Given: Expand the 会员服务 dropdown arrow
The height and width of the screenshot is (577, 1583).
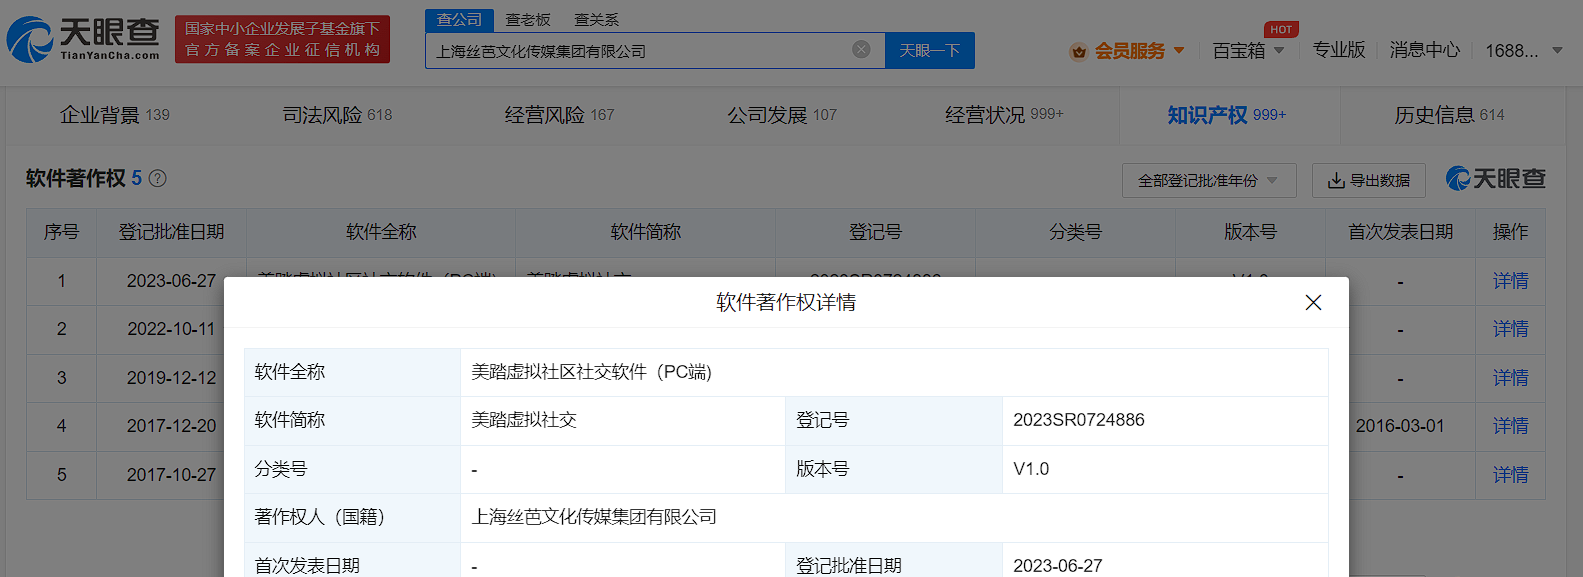Looking at the screenshot, I should coord(1179,50).
